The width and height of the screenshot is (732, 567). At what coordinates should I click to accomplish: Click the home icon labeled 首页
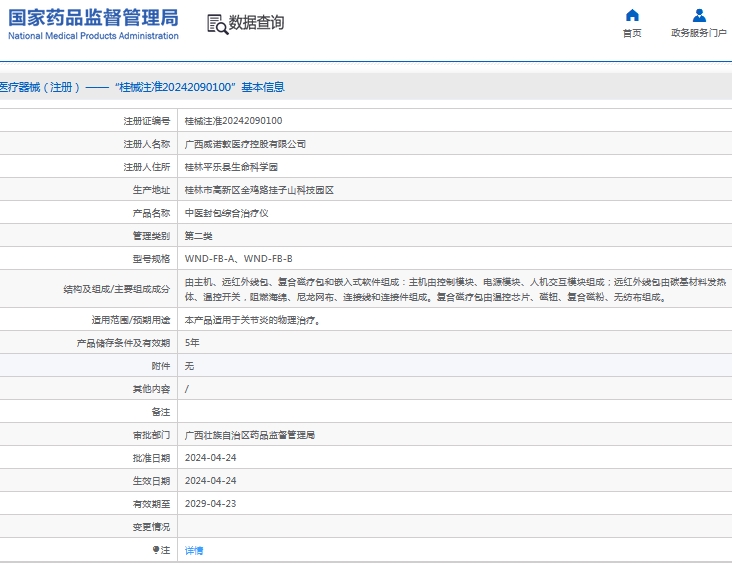[x=632, y=15]
